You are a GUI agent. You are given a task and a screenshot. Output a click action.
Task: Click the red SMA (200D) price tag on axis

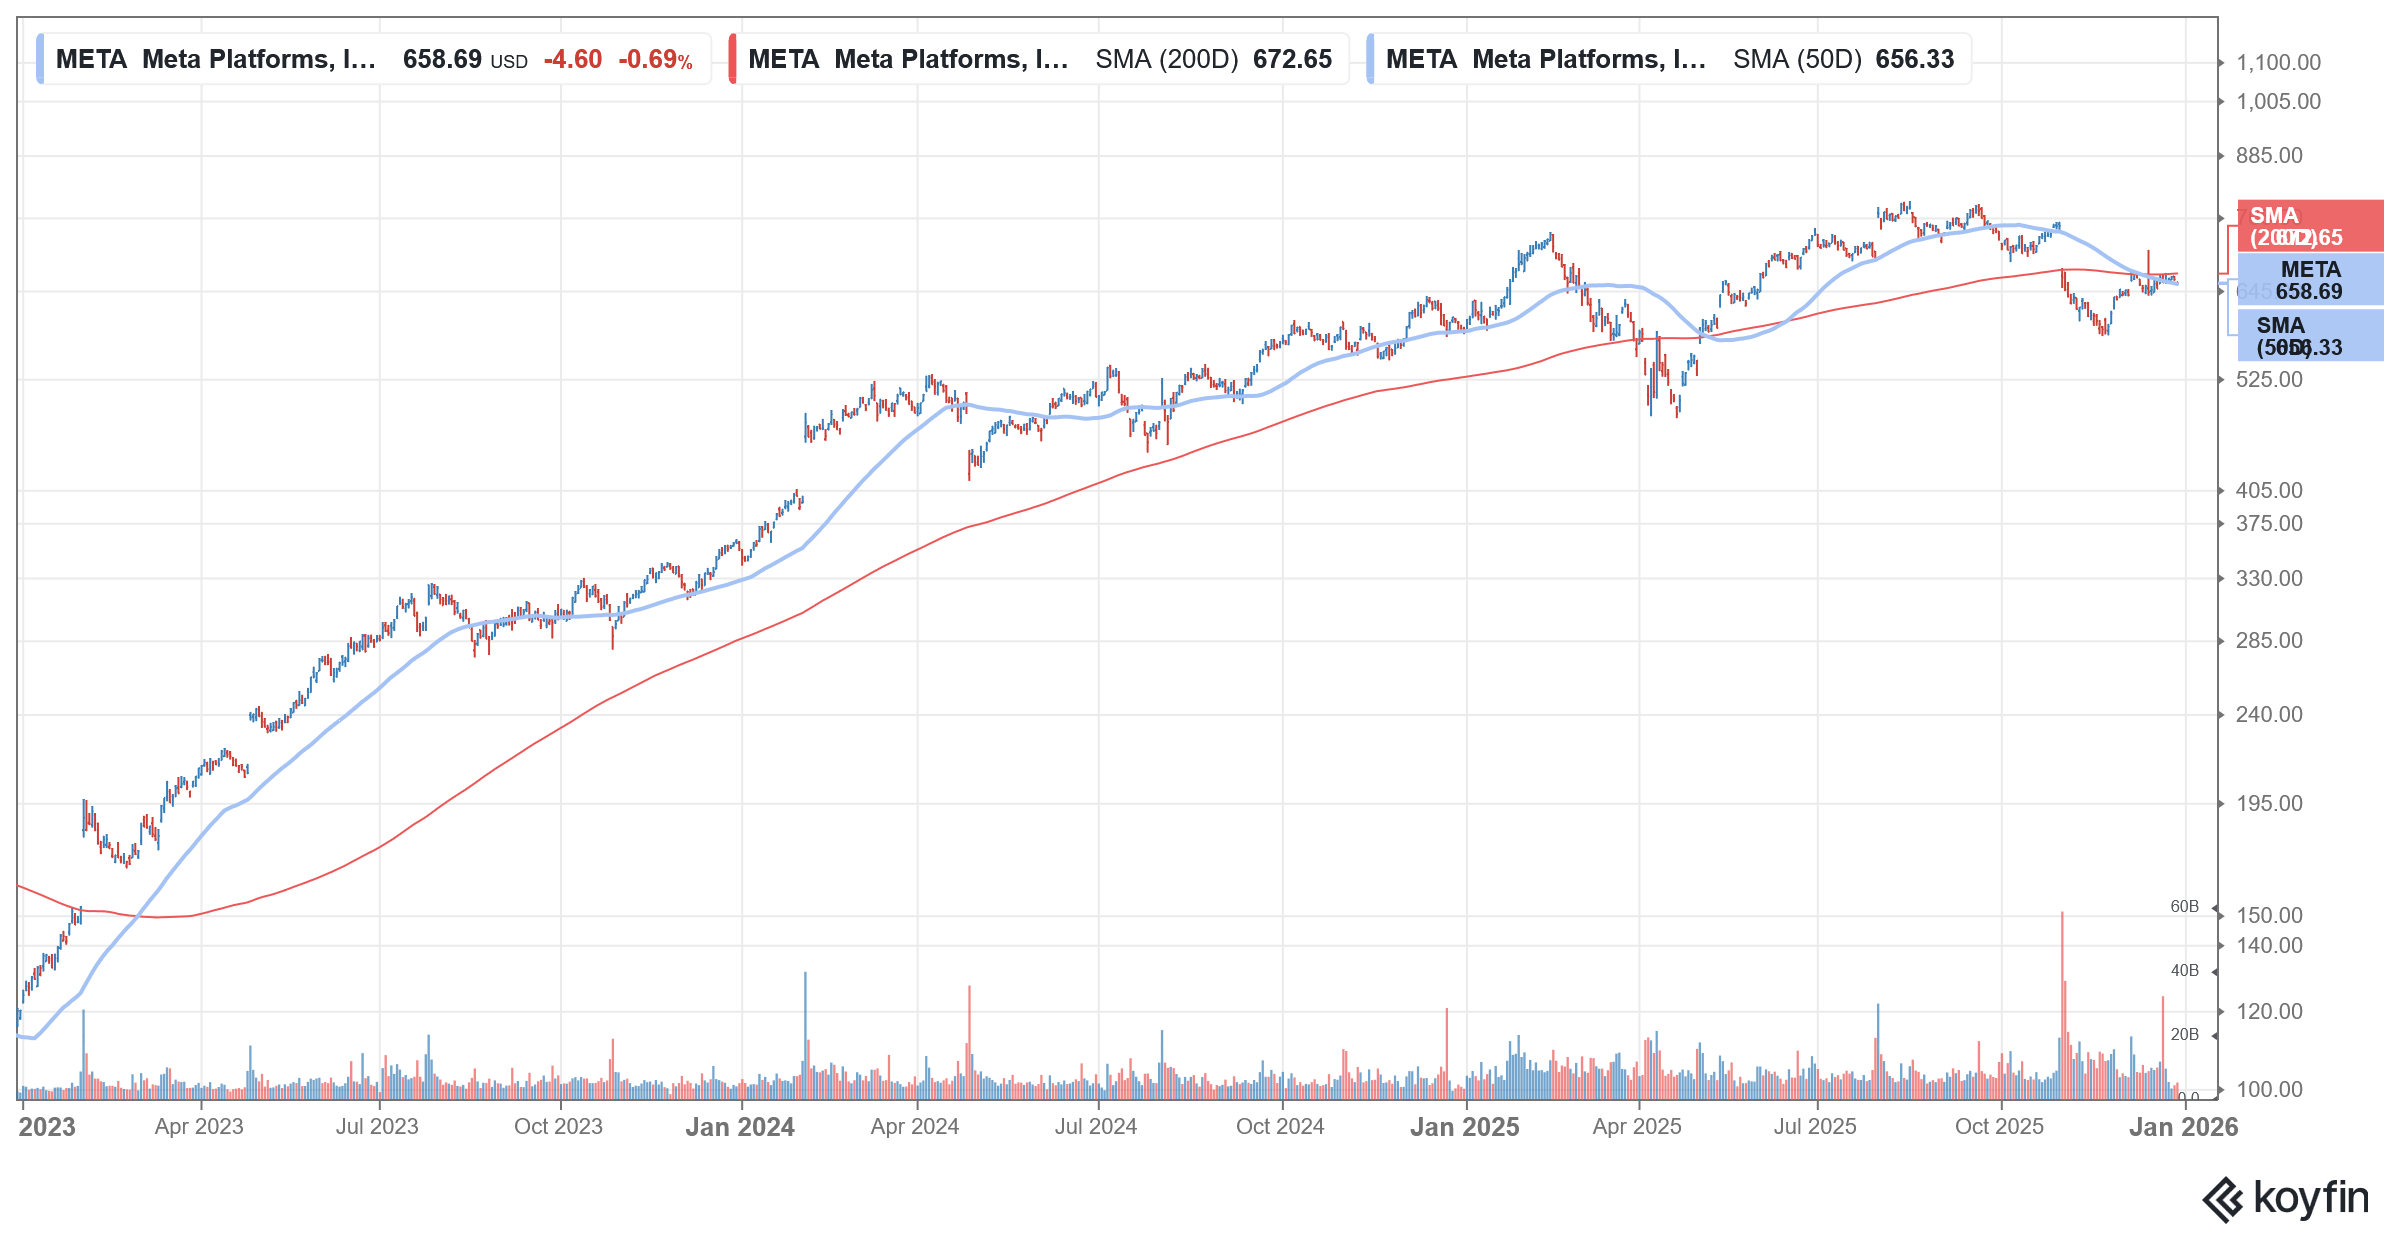[2309, 227]
